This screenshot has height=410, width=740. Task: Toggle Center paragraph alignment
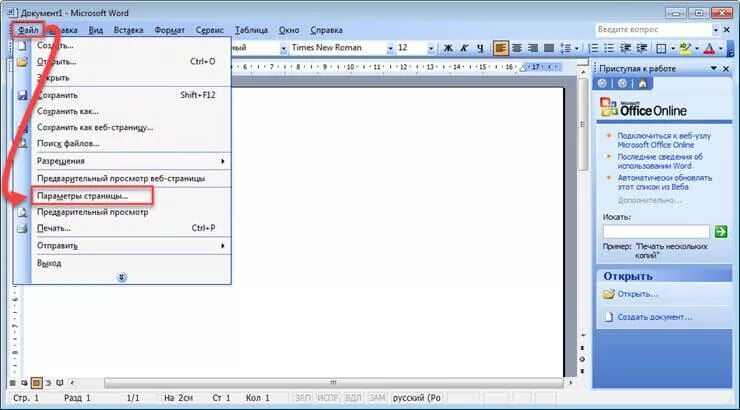pyautogui.click(x=517, y=48)
